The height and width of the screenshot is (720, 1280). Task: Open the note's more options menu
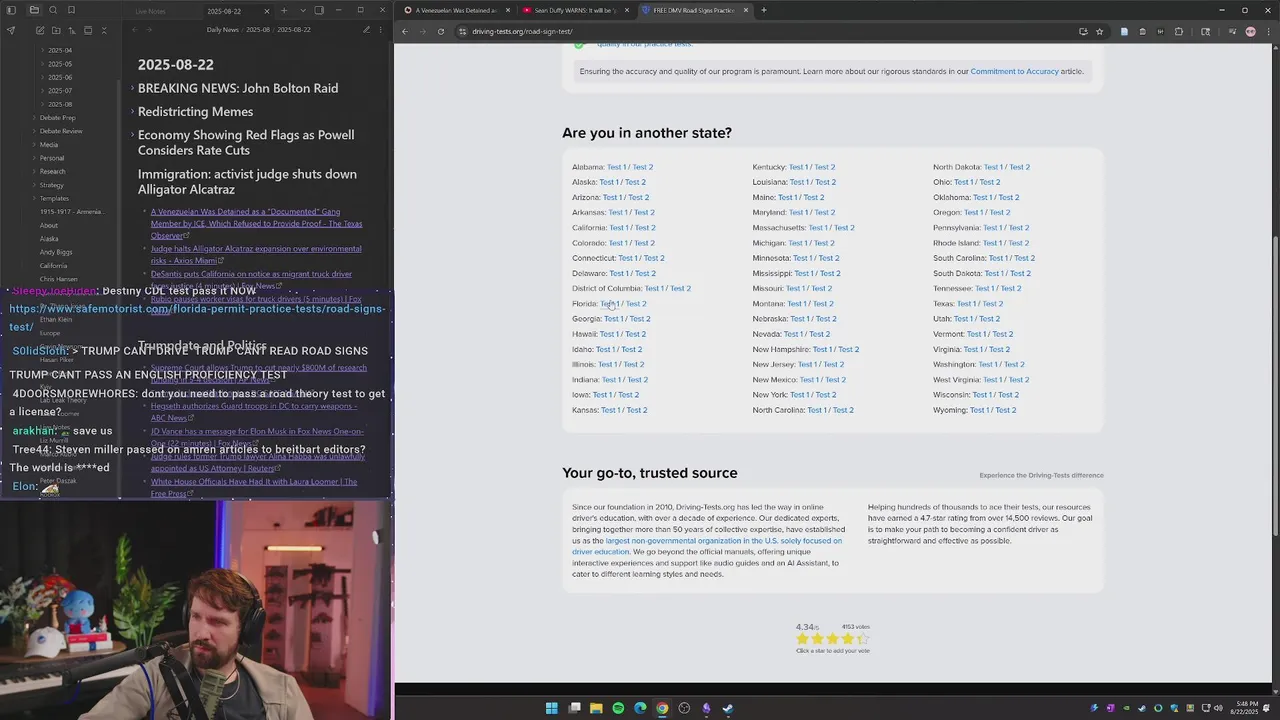point(382,30)
